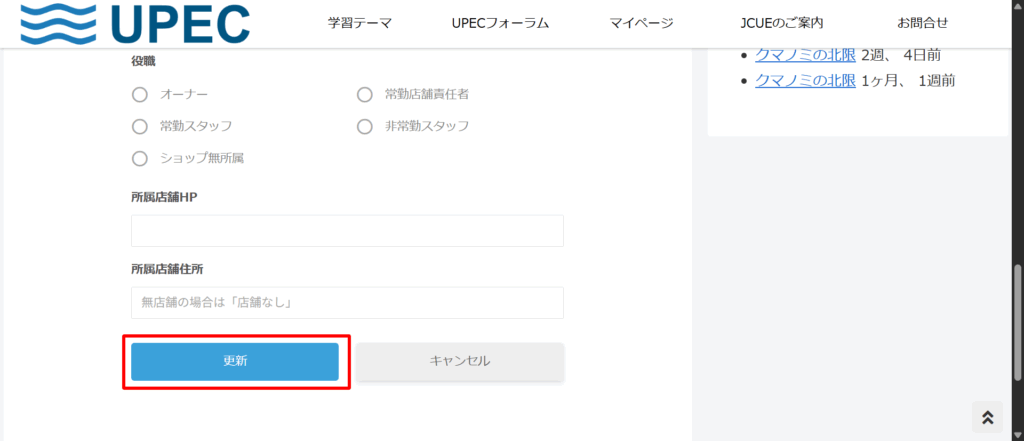
Task: Open the UPECフォーラム menu item
Action: point(500,23)
